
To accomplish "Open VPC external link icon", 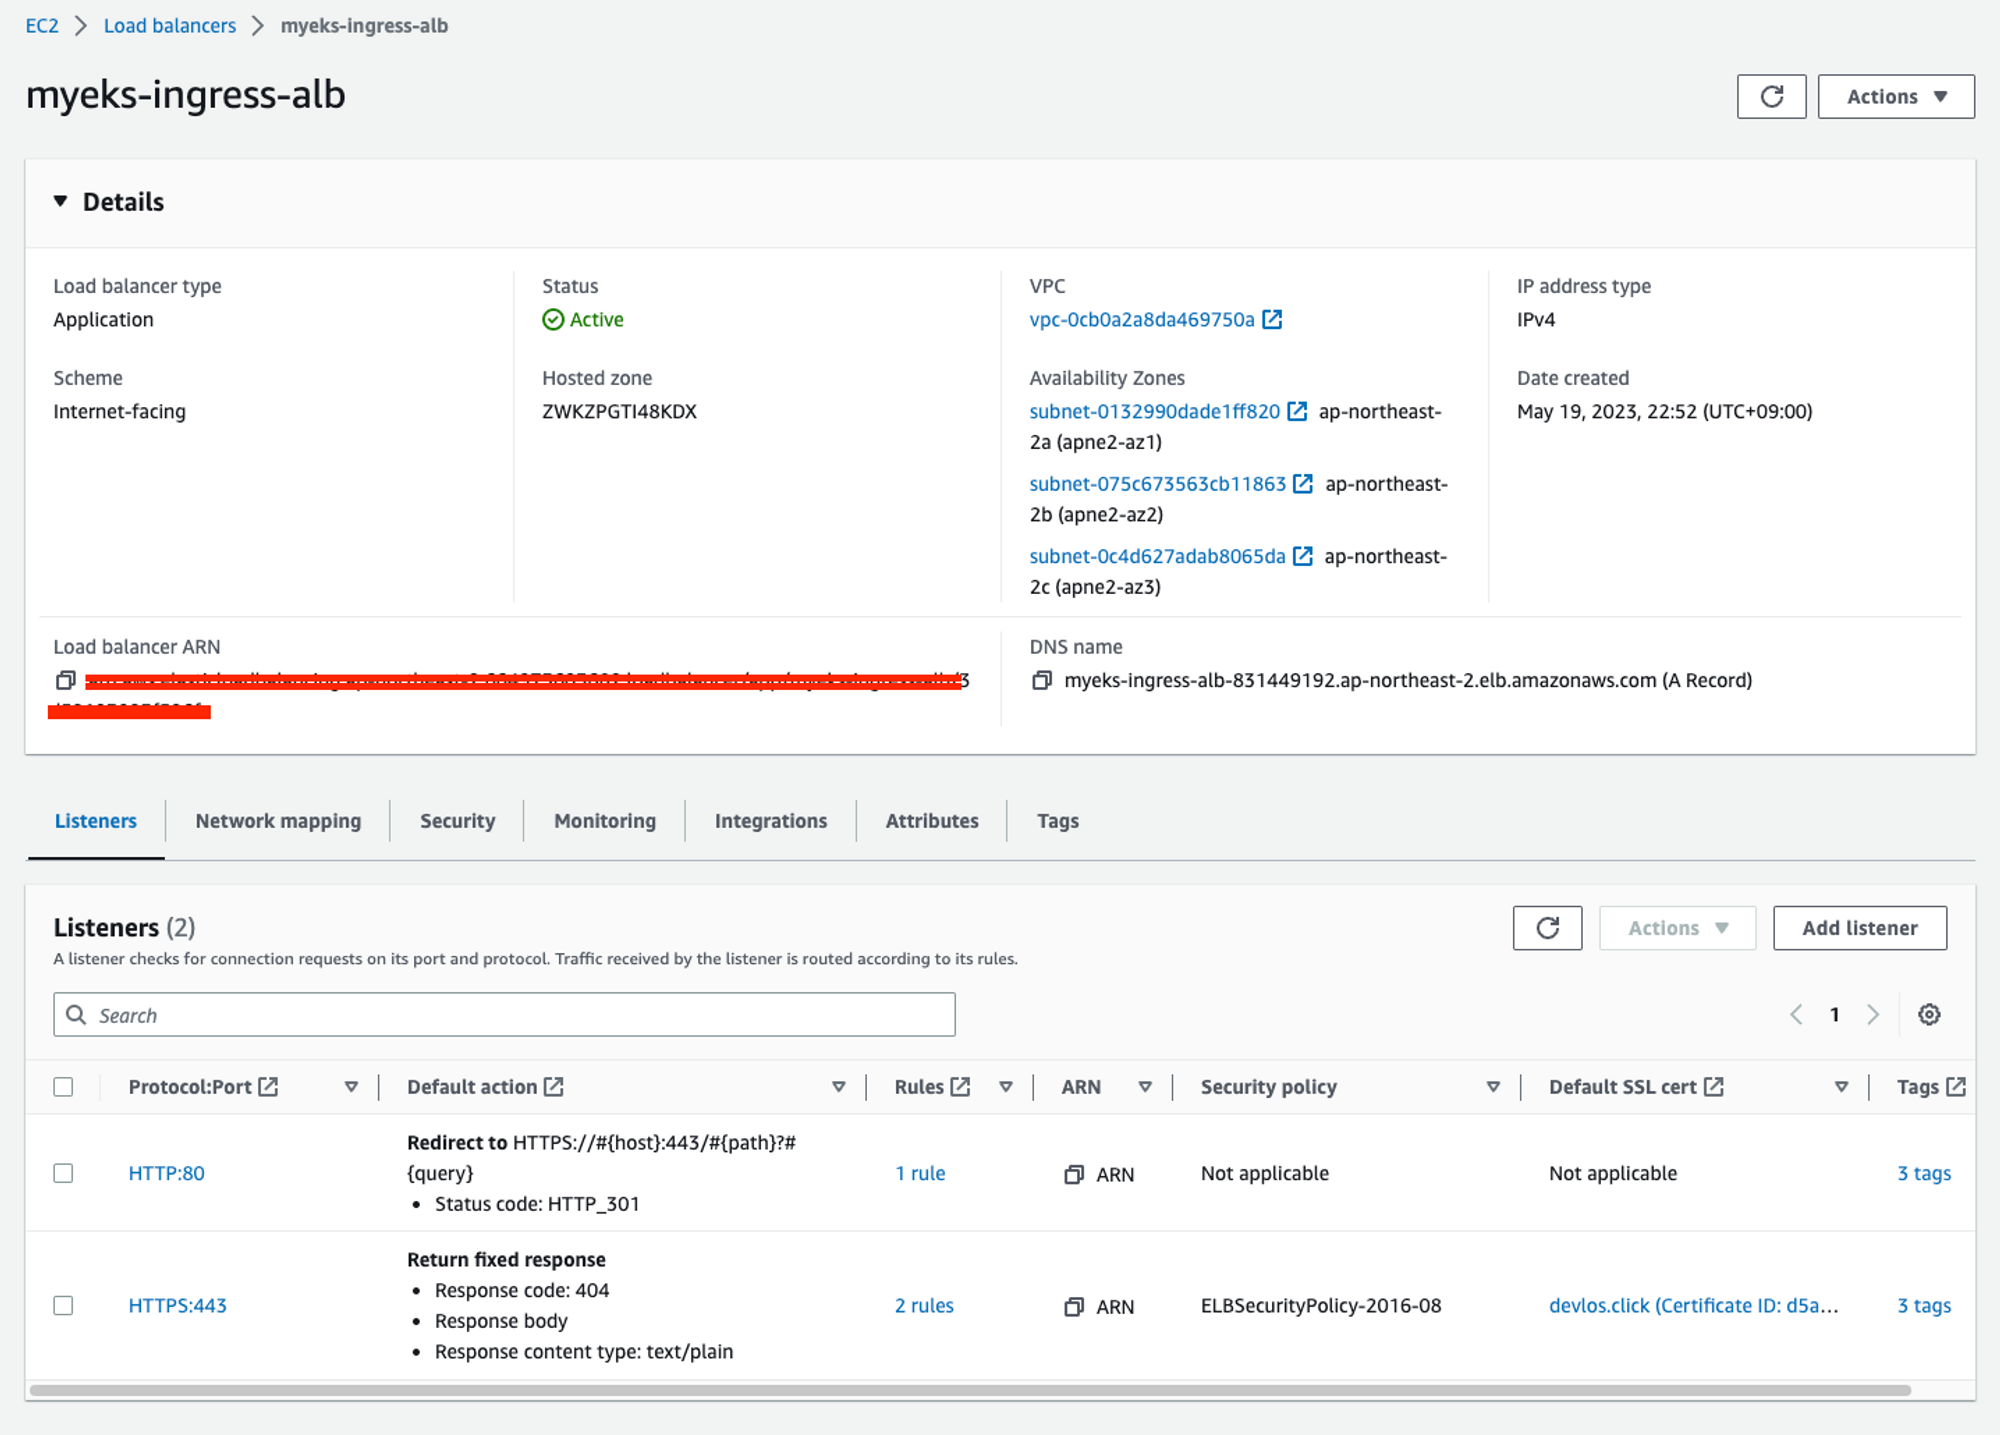I will pos(1272,320).
